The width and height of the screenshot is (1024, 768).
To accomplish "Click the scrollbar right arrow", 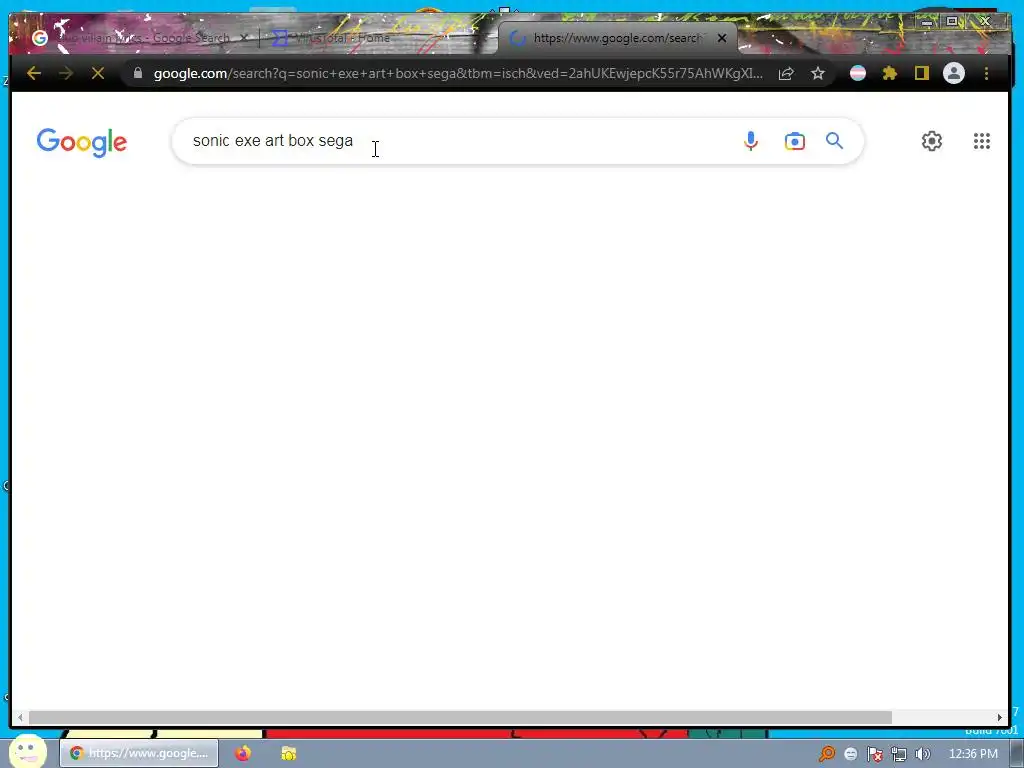I will point(999,718).
